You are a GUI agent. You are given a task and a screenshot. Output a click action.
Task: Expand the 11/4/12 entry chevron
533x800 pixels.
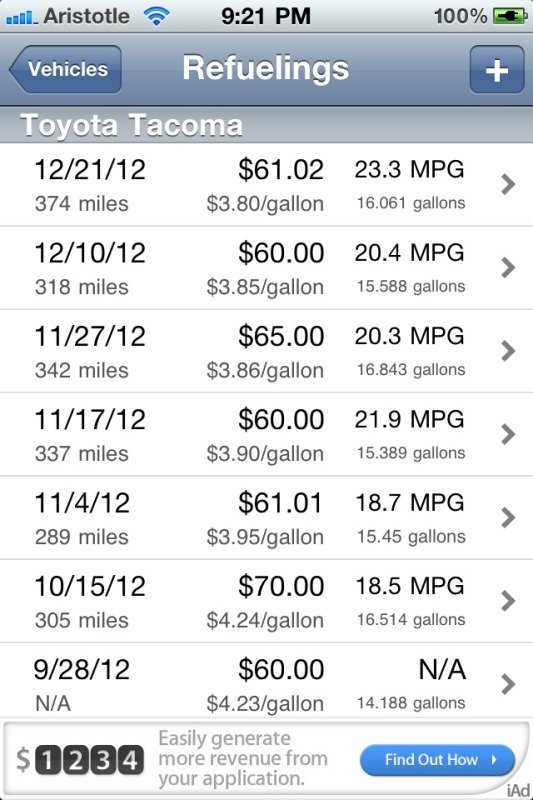pyautogui.click(x=508, y=518)
